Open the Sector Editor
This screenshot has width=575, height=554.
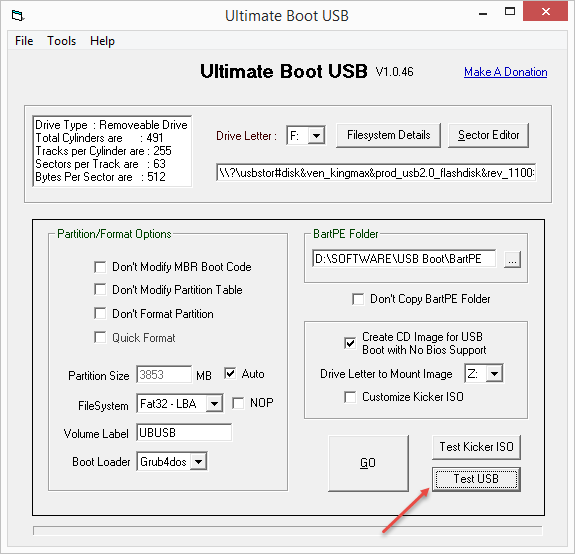pyautogui.click(x=488, y=135)
